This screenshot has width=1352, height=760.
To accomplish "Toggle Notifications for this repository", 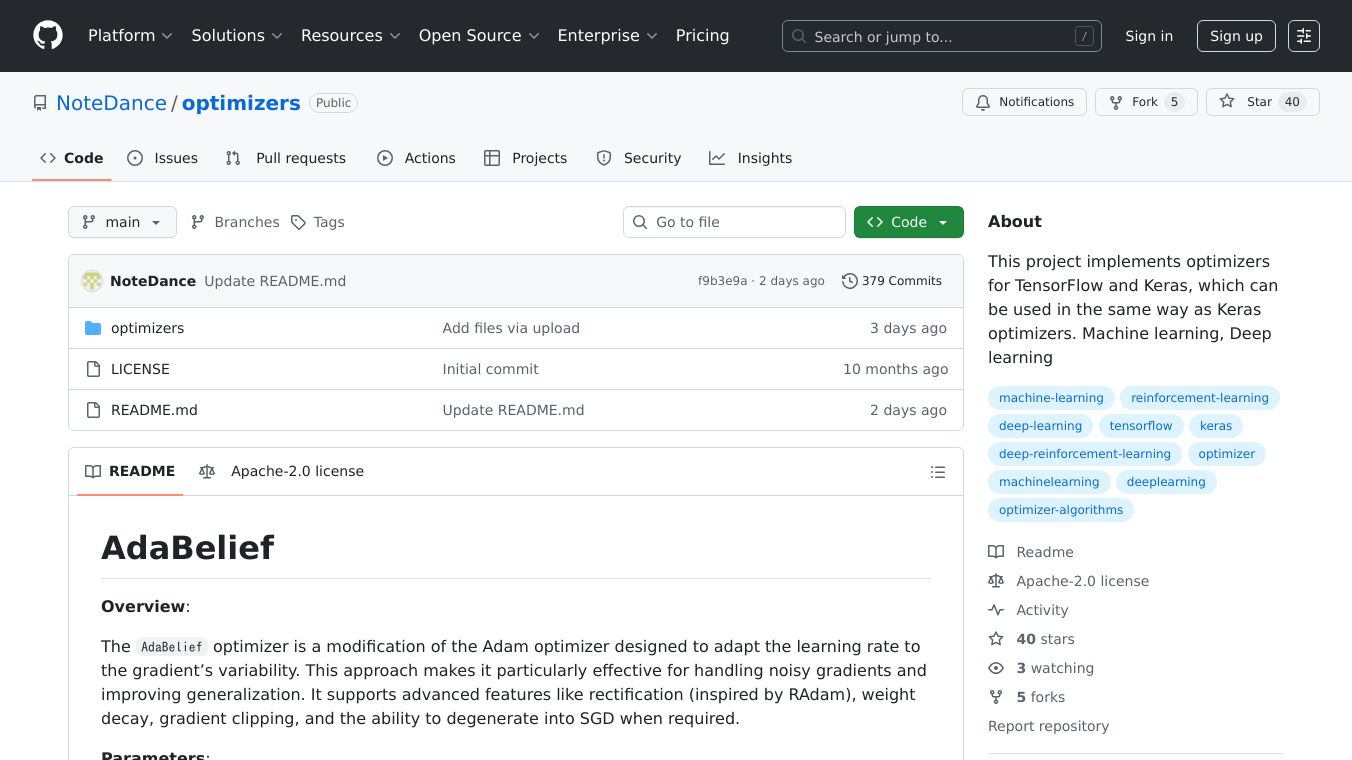I will point(1024,102).
